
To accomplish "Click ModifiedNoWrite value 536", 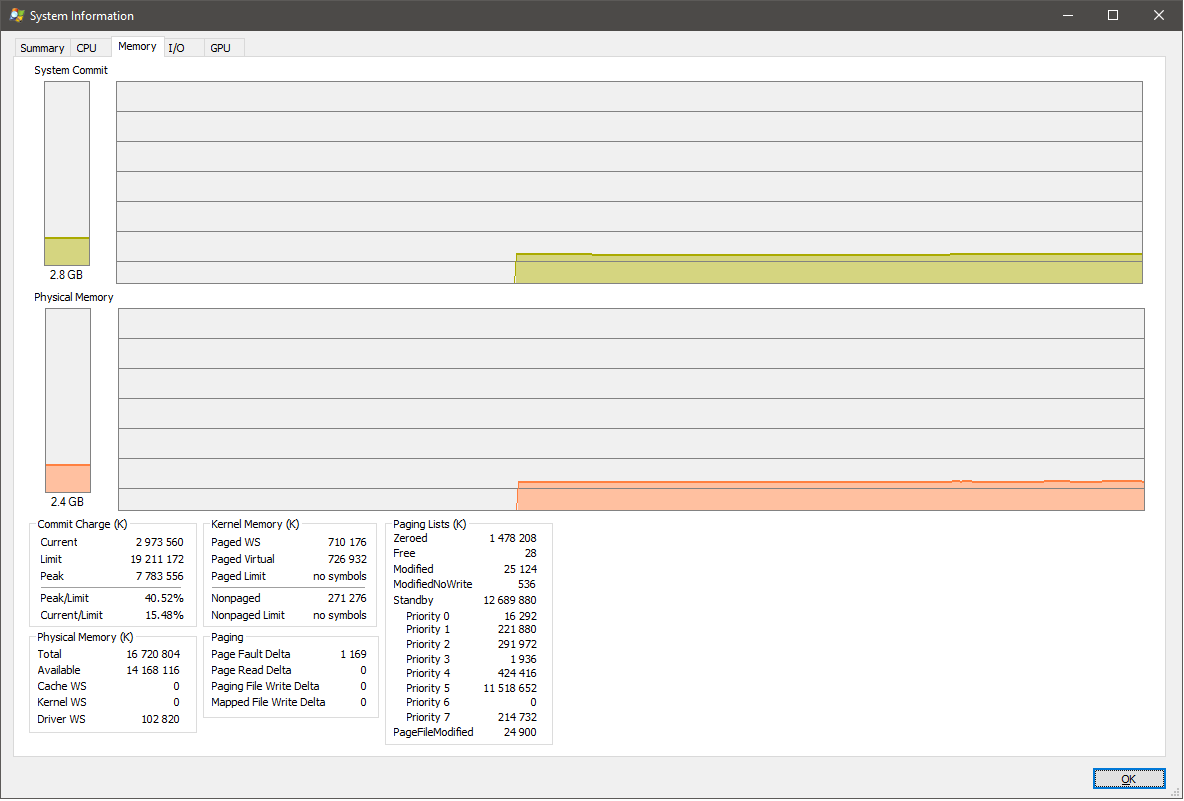I will pos(527,584).
